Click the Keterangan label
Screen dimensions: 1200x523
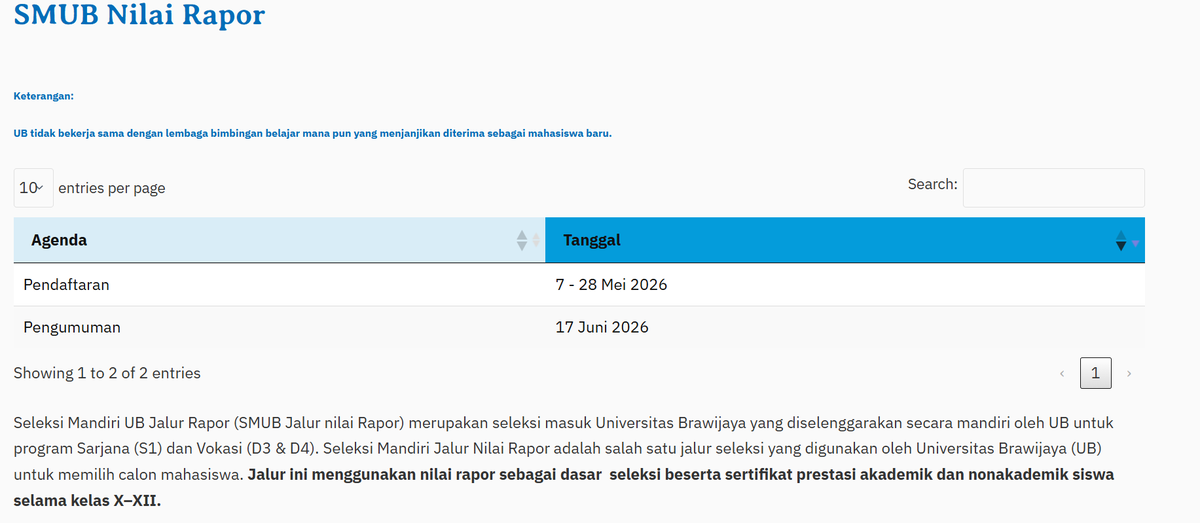pyautogui.click(x=44, y=97)
